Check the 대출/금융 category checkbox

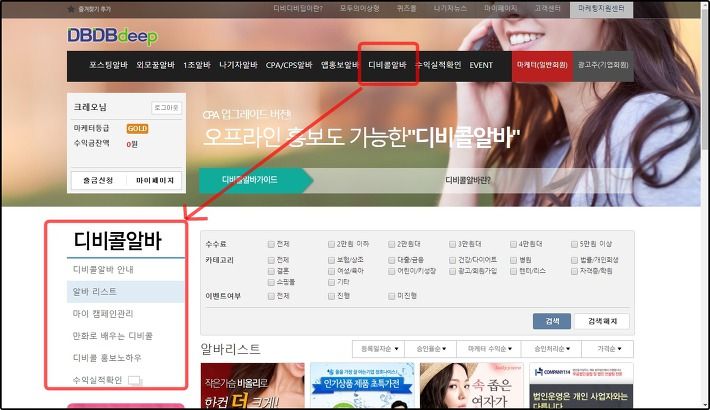coord(392,260)
